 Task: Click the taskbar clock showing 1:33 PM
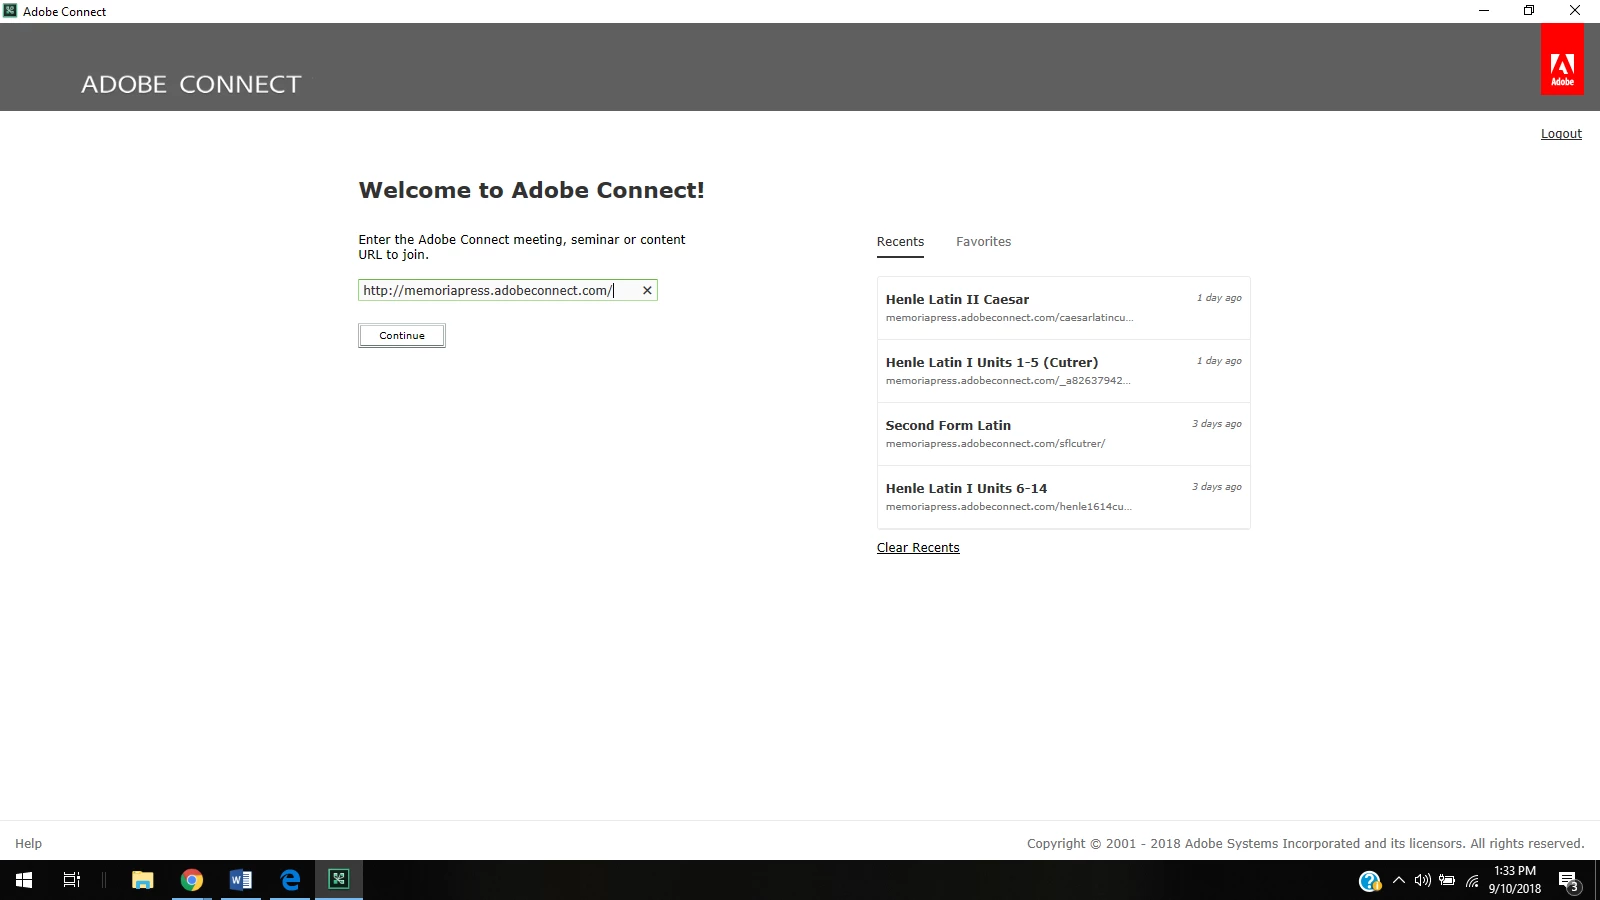[1515, 880]
